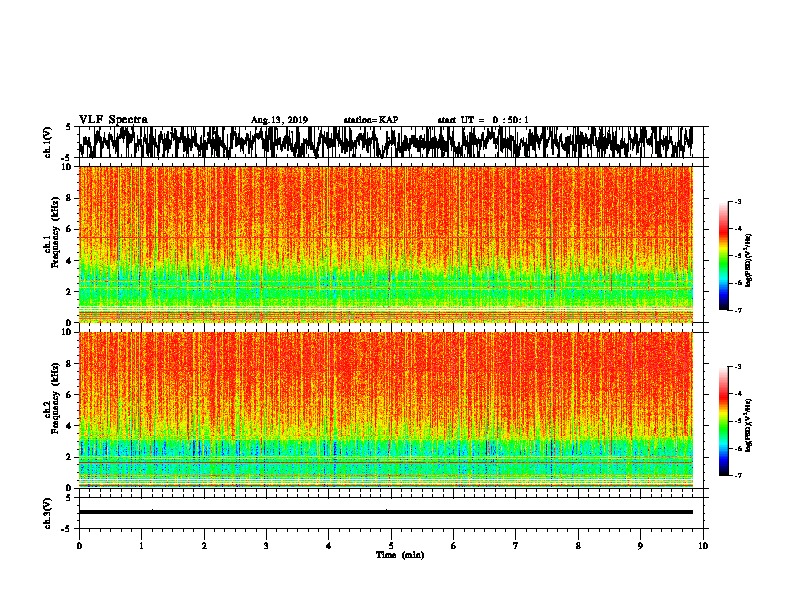Click the ch.1 spectrogram panel
The width and height of the screenshot is (792, 612).
click(x=385, y=244)
